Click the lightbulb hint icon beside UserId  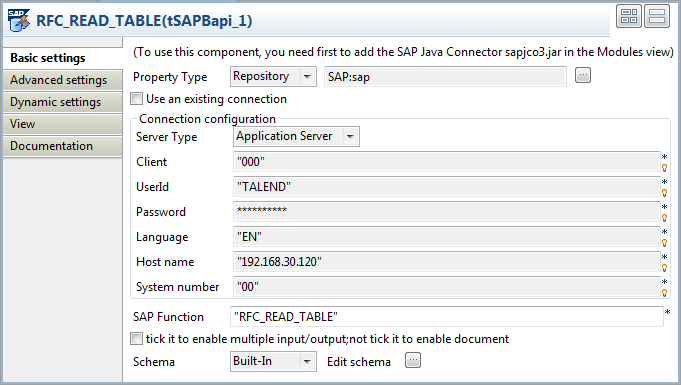[x=664, y=192]
